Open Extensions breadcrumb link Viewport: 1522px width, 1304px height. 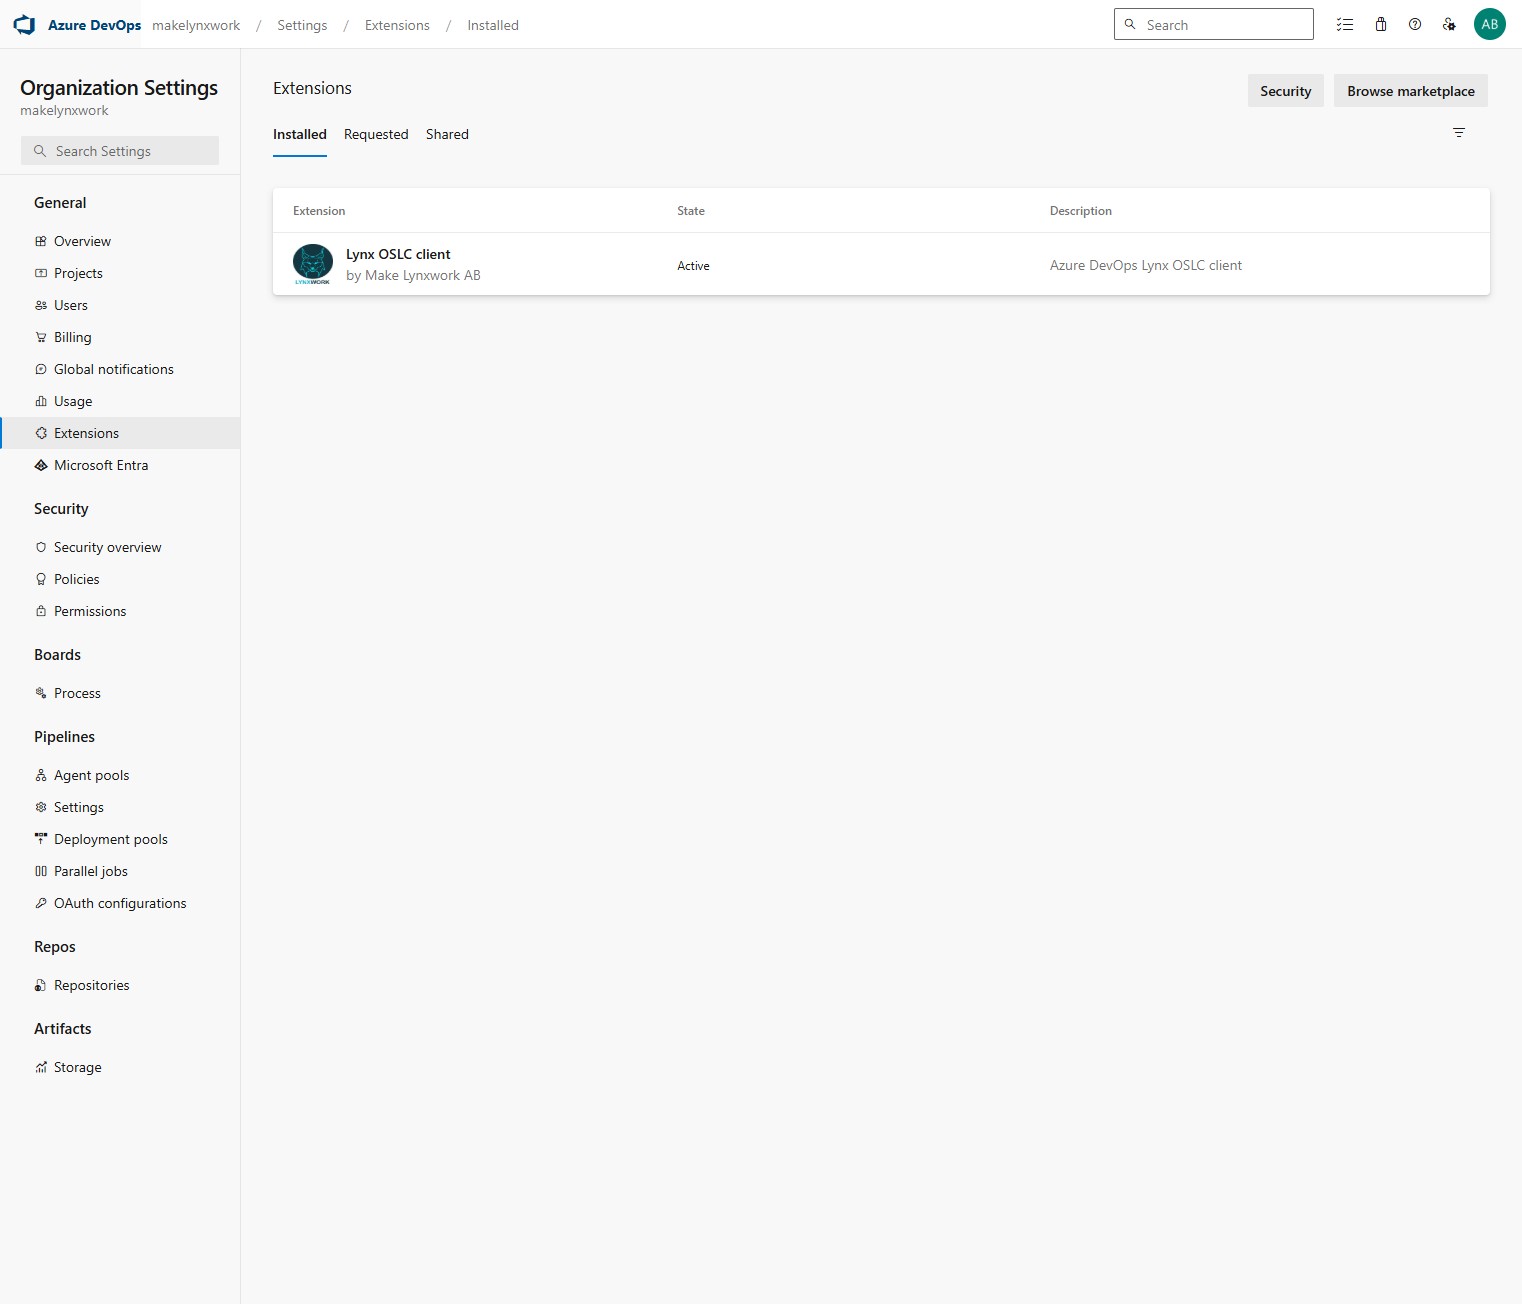click(397, 25)
